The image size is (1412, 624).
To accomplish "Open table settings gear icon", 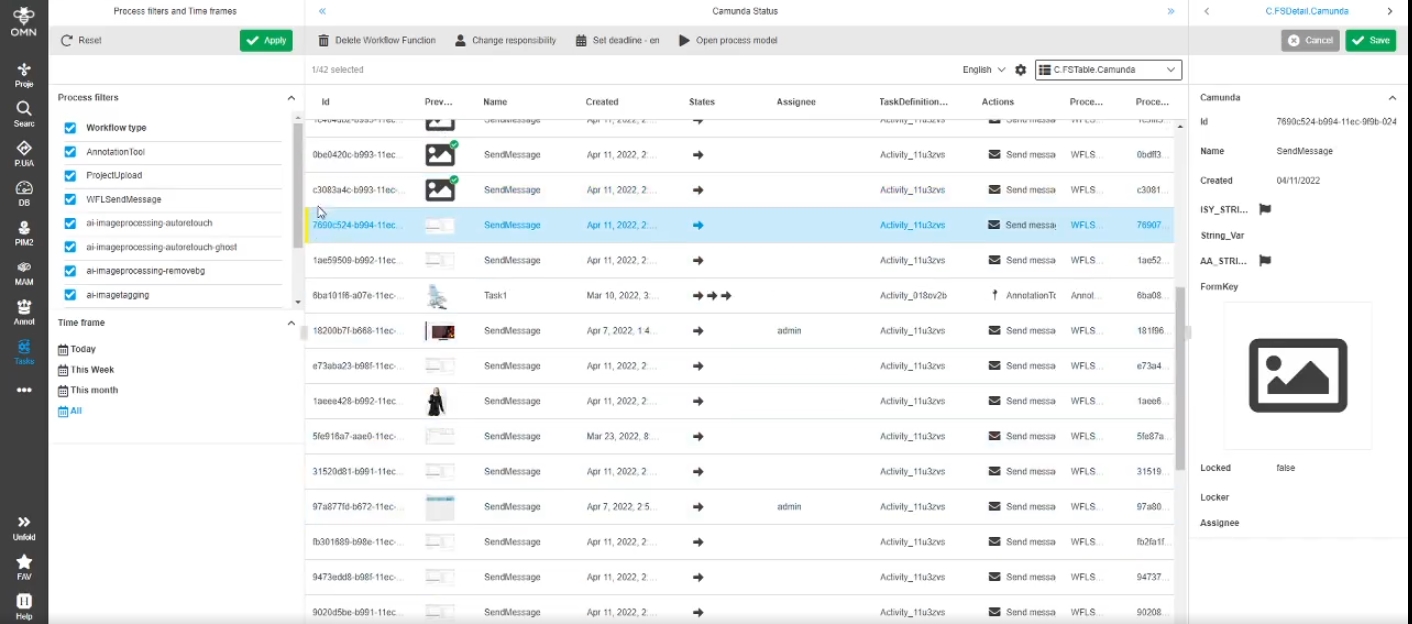I will point(1020,70).
